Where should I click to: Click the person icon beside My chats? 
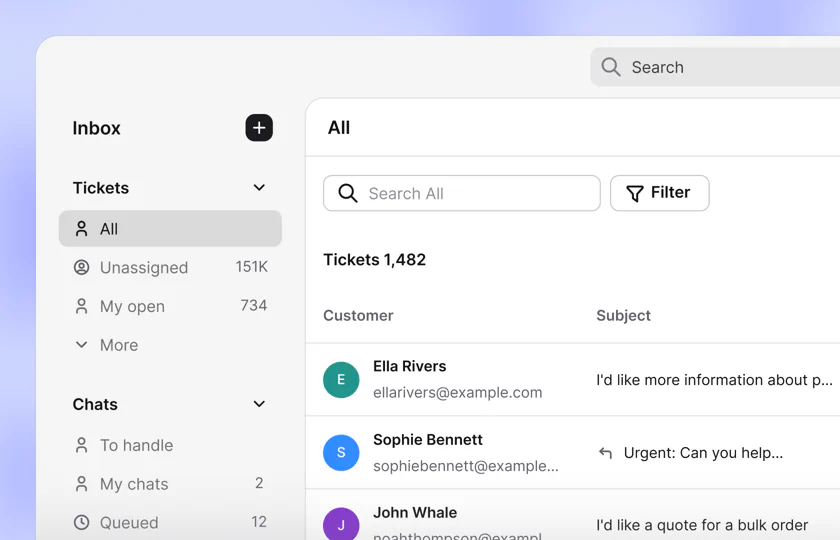pyautogui.click(x=81, y=484)
